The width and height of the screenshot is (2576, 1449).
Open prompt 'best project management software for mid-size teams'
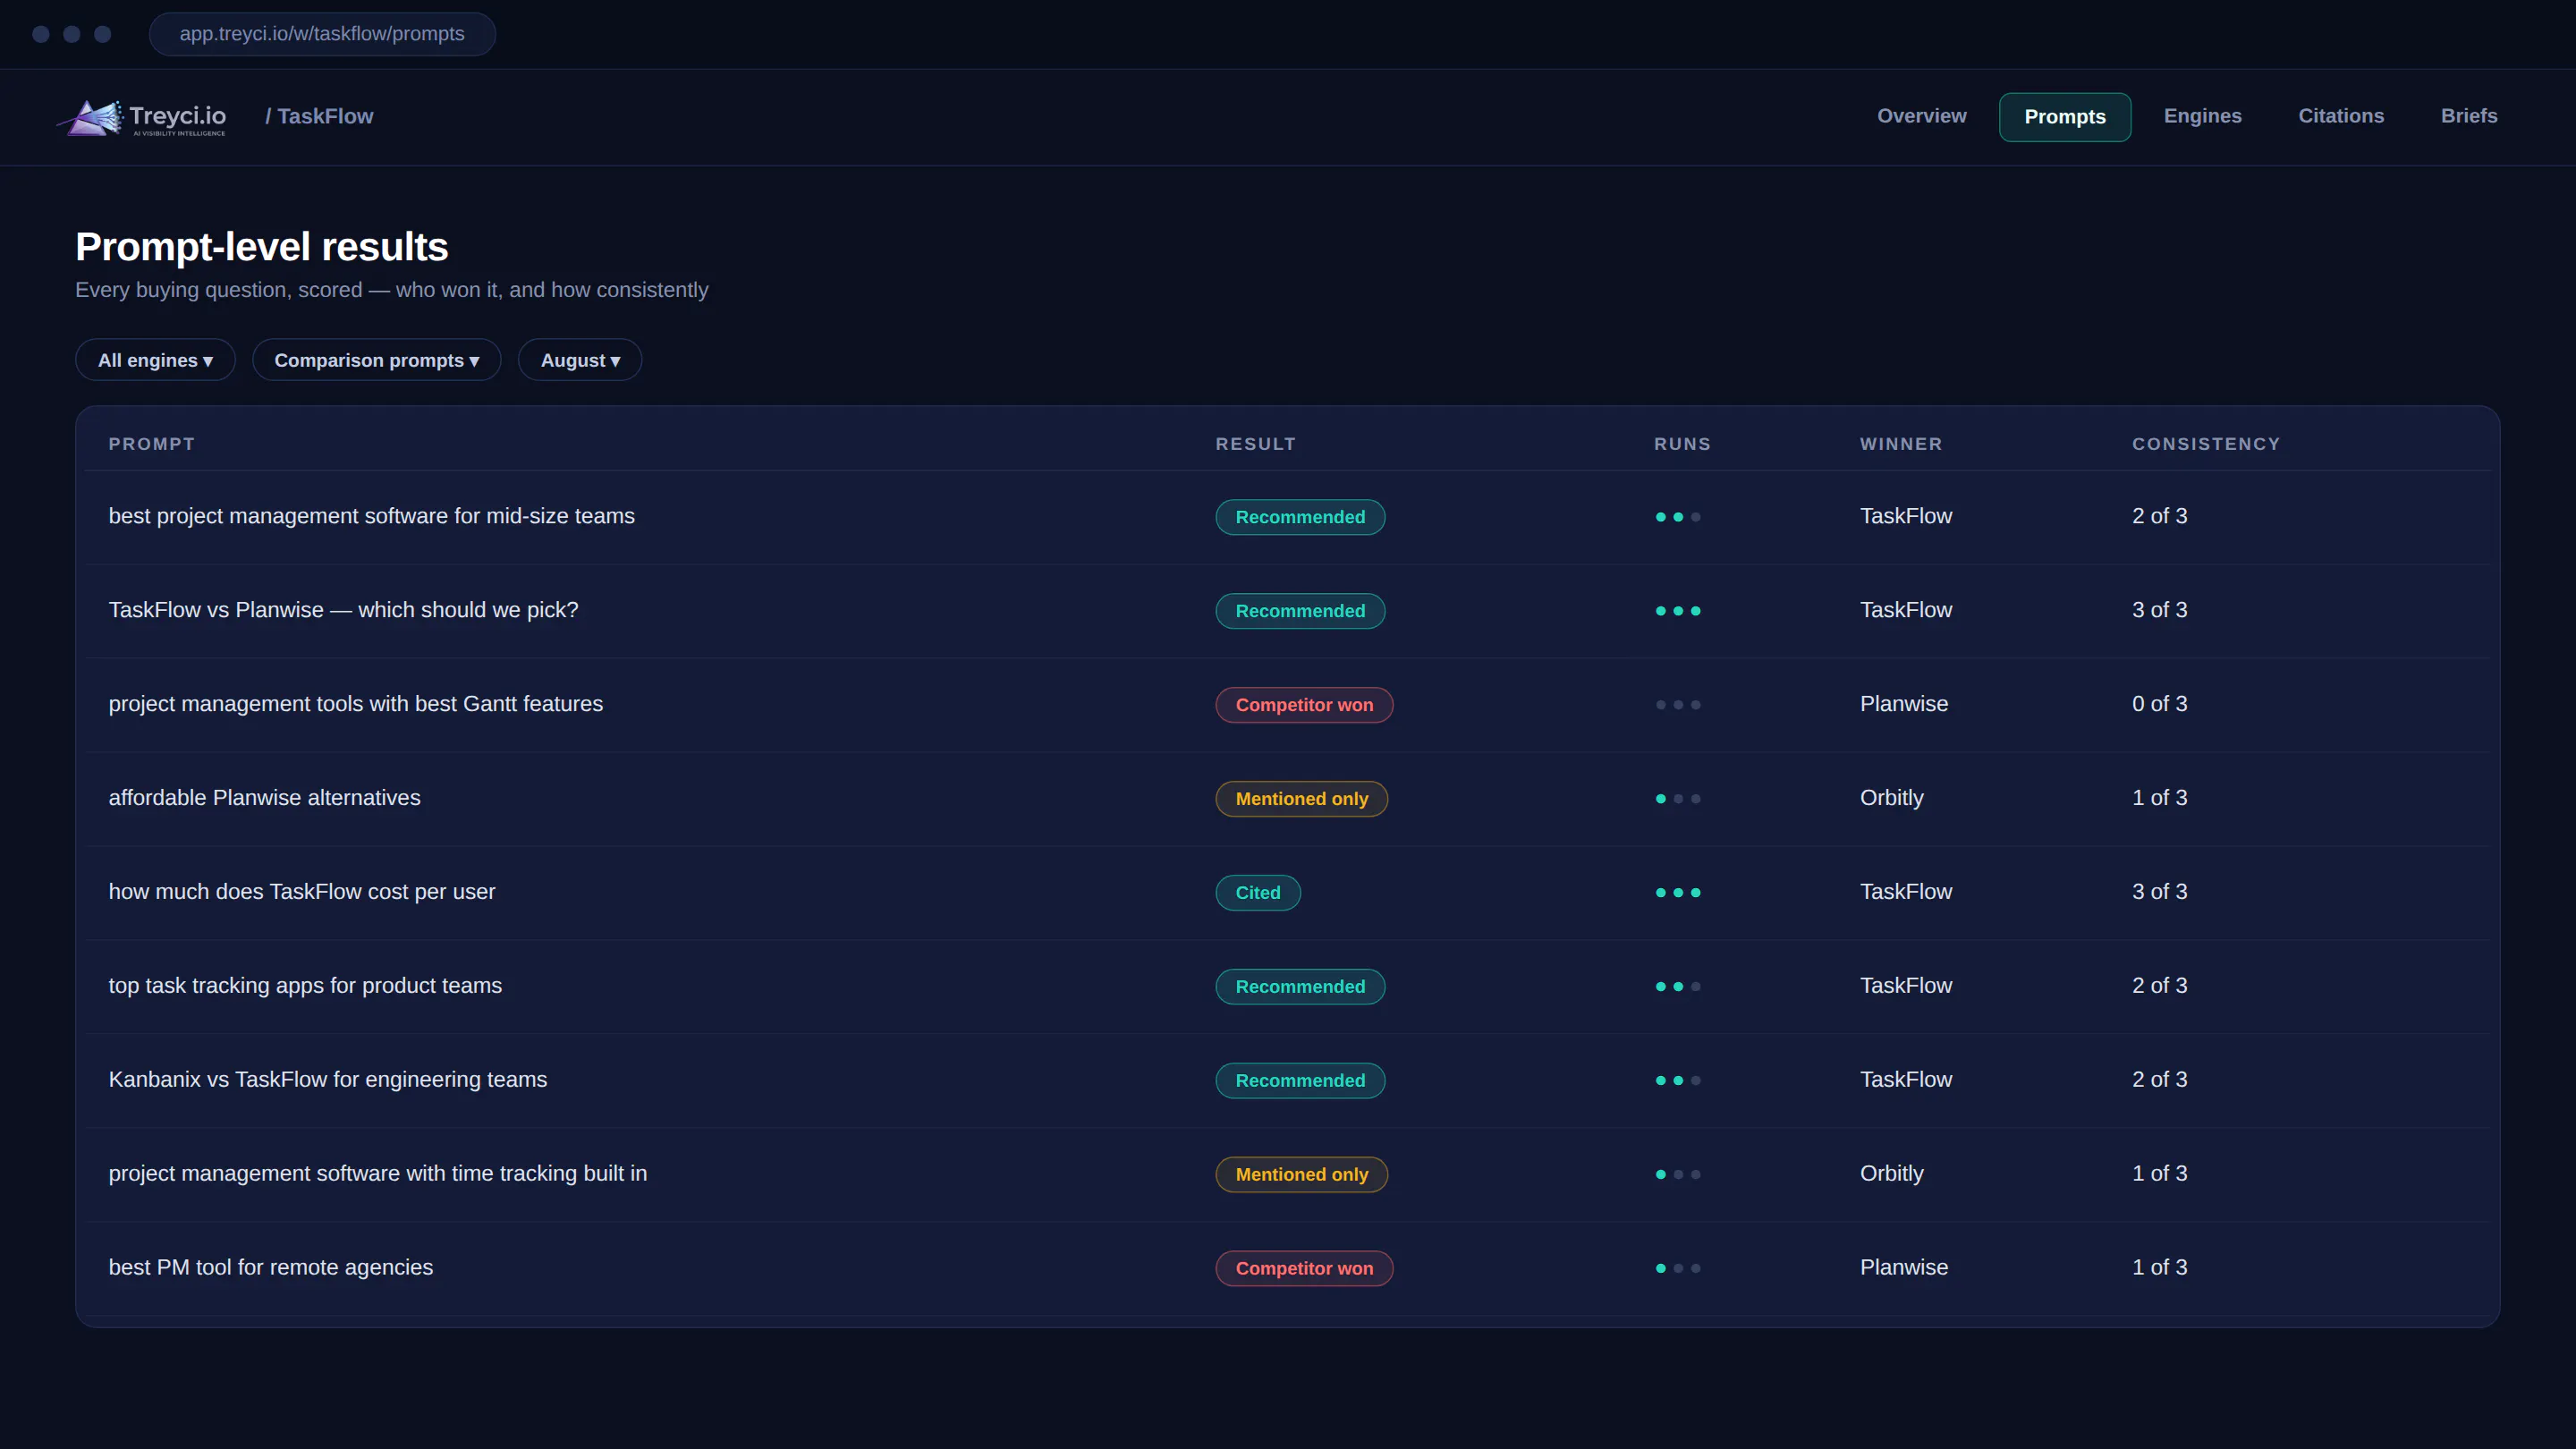point(371,516)
